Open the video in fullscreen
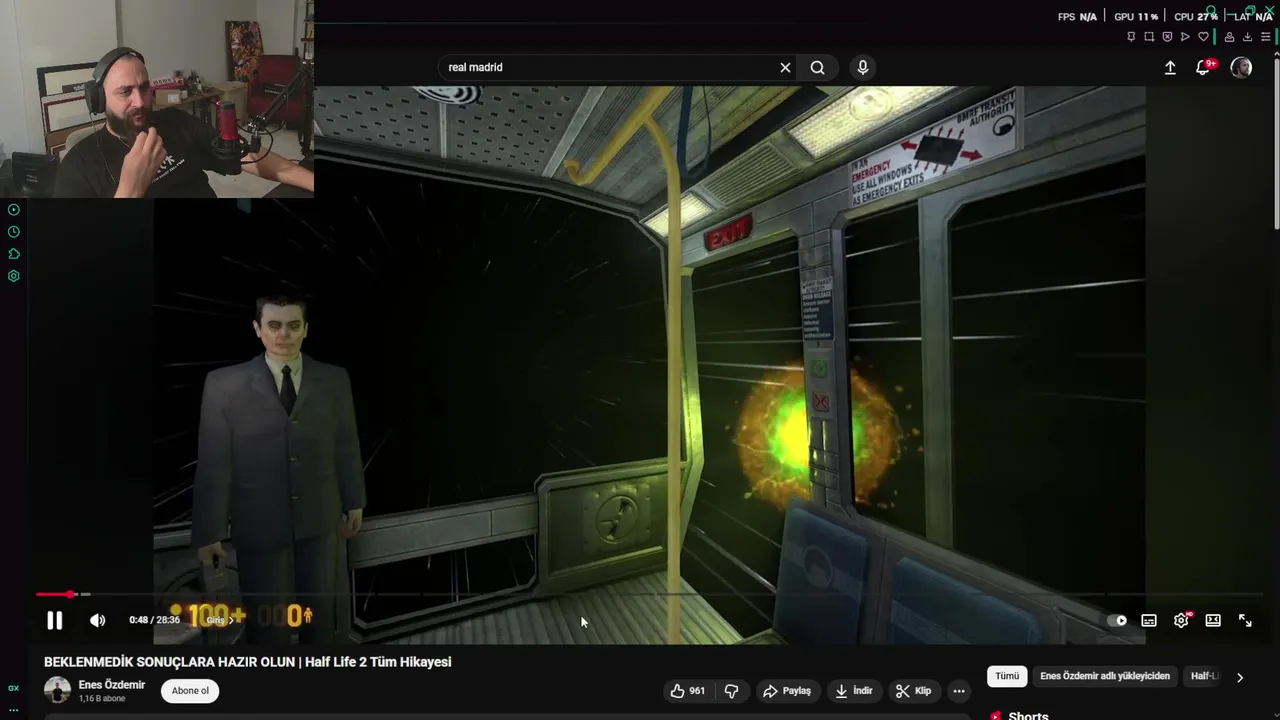1280x720 pixels. point(1245,621)
